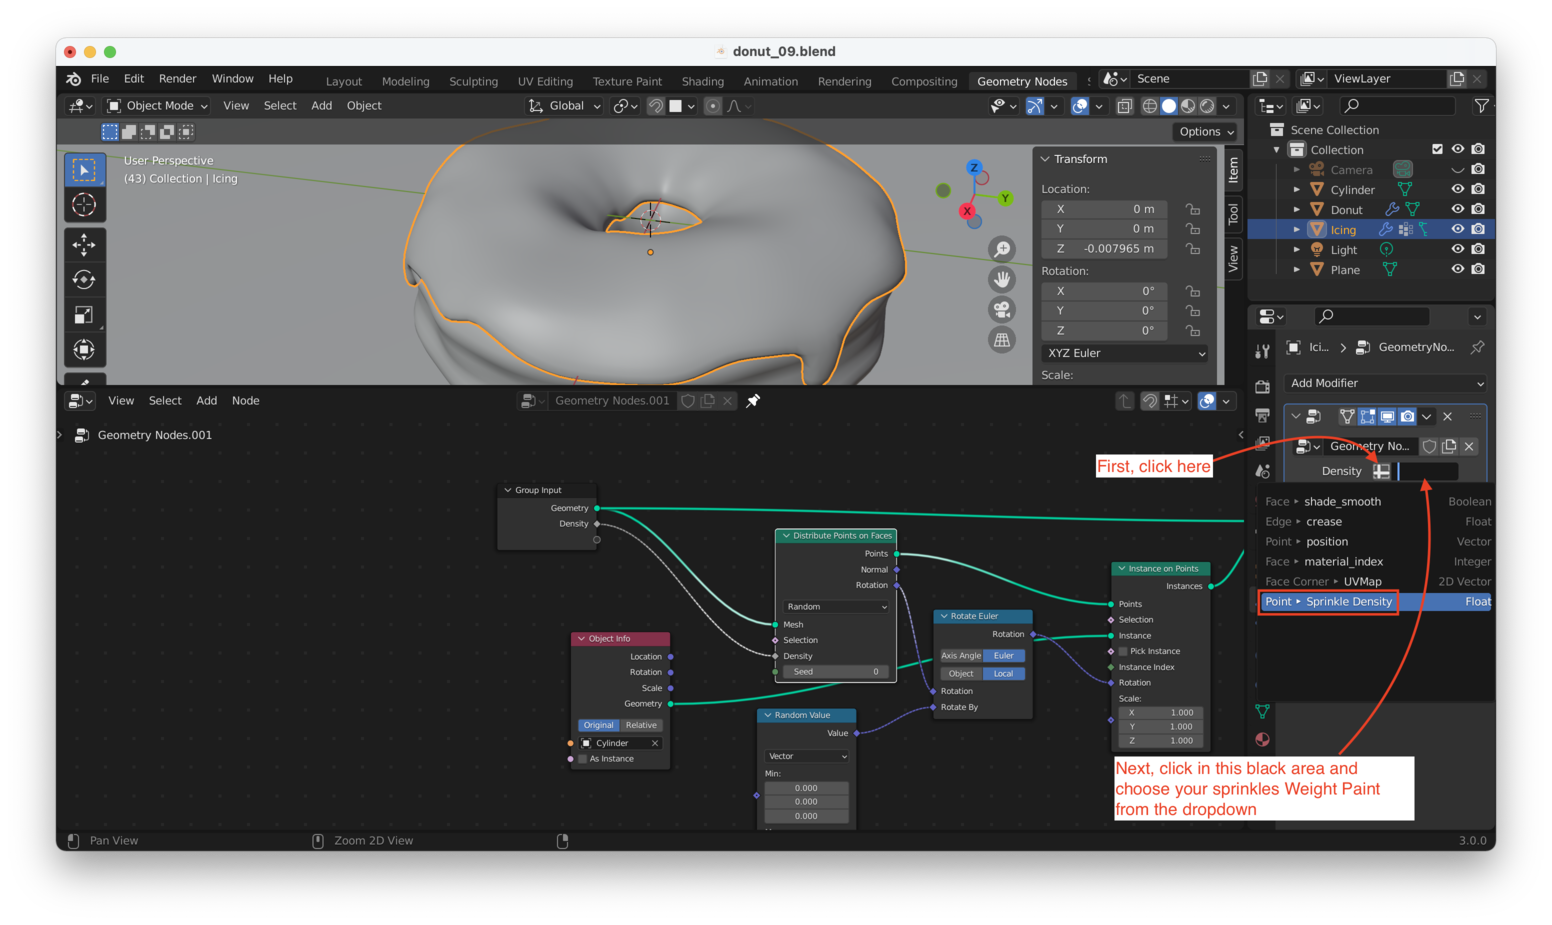The height and width of the screenshot is (925, 1552).
Task: Click the zoom magnifier viewport gizmo
Action: click(x=1001, y=250)
